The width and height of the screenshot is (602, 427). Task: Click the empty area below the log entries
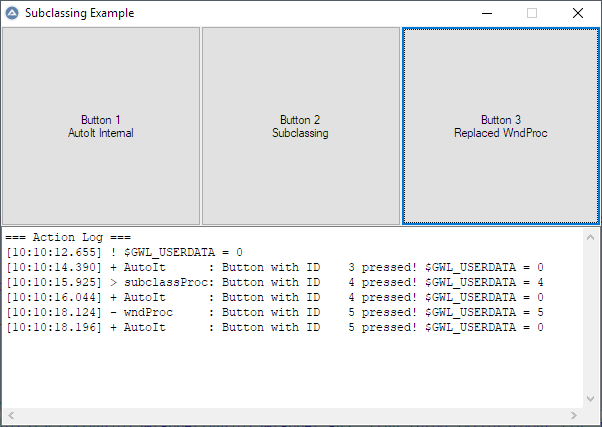(290, 370)
